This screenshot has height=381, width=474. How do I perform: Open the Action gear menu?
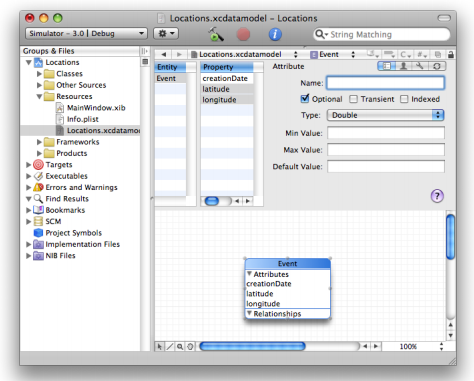[x=166, y=33]
